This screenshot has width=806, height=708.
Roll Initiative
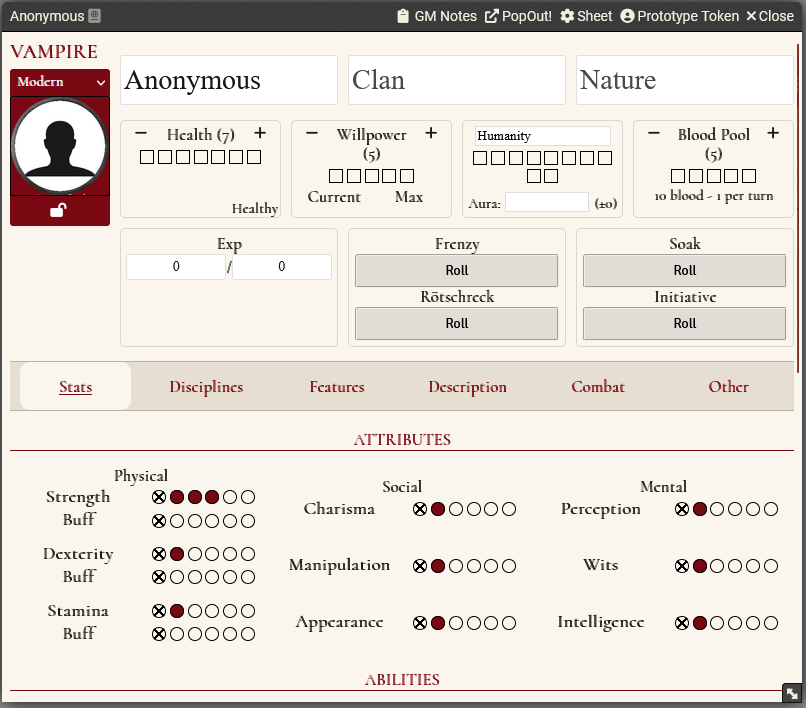pyautogui.click(x=684, y=323)
